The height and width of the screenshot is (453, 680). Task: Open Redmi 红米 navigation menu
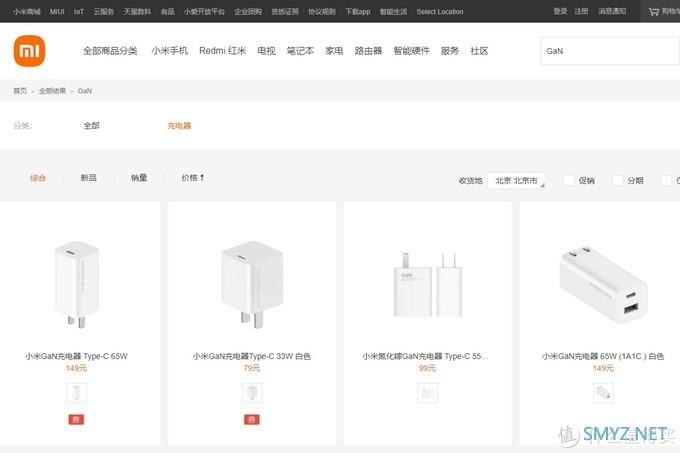(222, 51)
